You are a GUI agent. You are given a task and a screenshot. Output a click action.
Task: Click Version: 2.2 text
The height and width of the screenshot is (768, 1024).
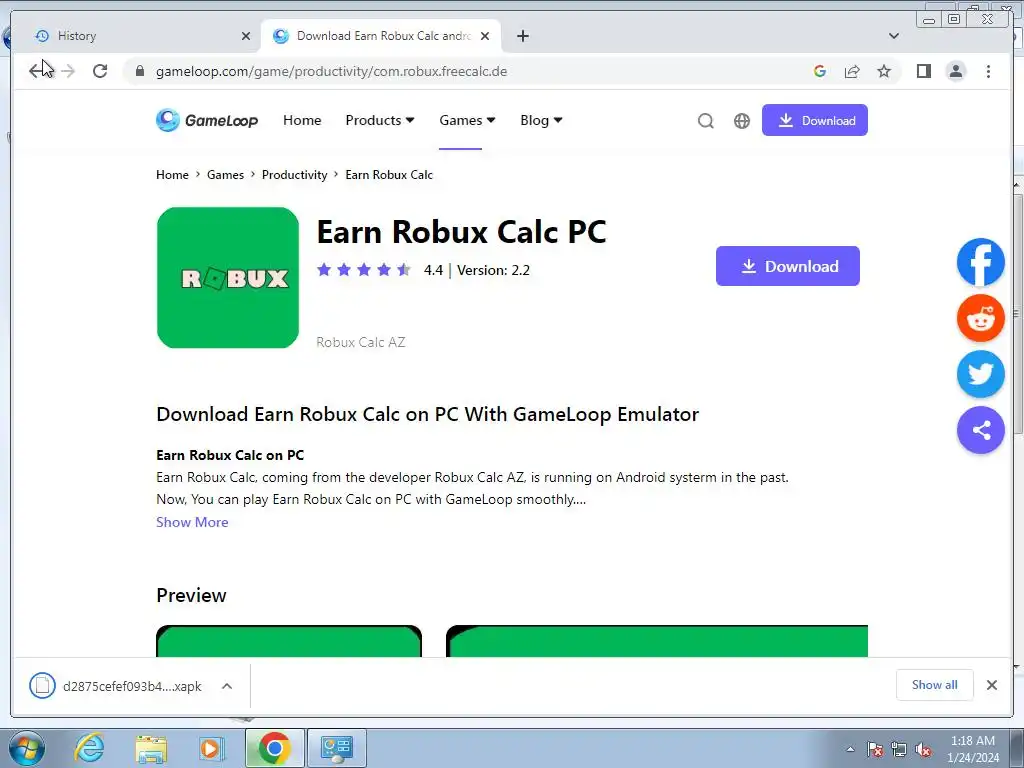[493, 270]
